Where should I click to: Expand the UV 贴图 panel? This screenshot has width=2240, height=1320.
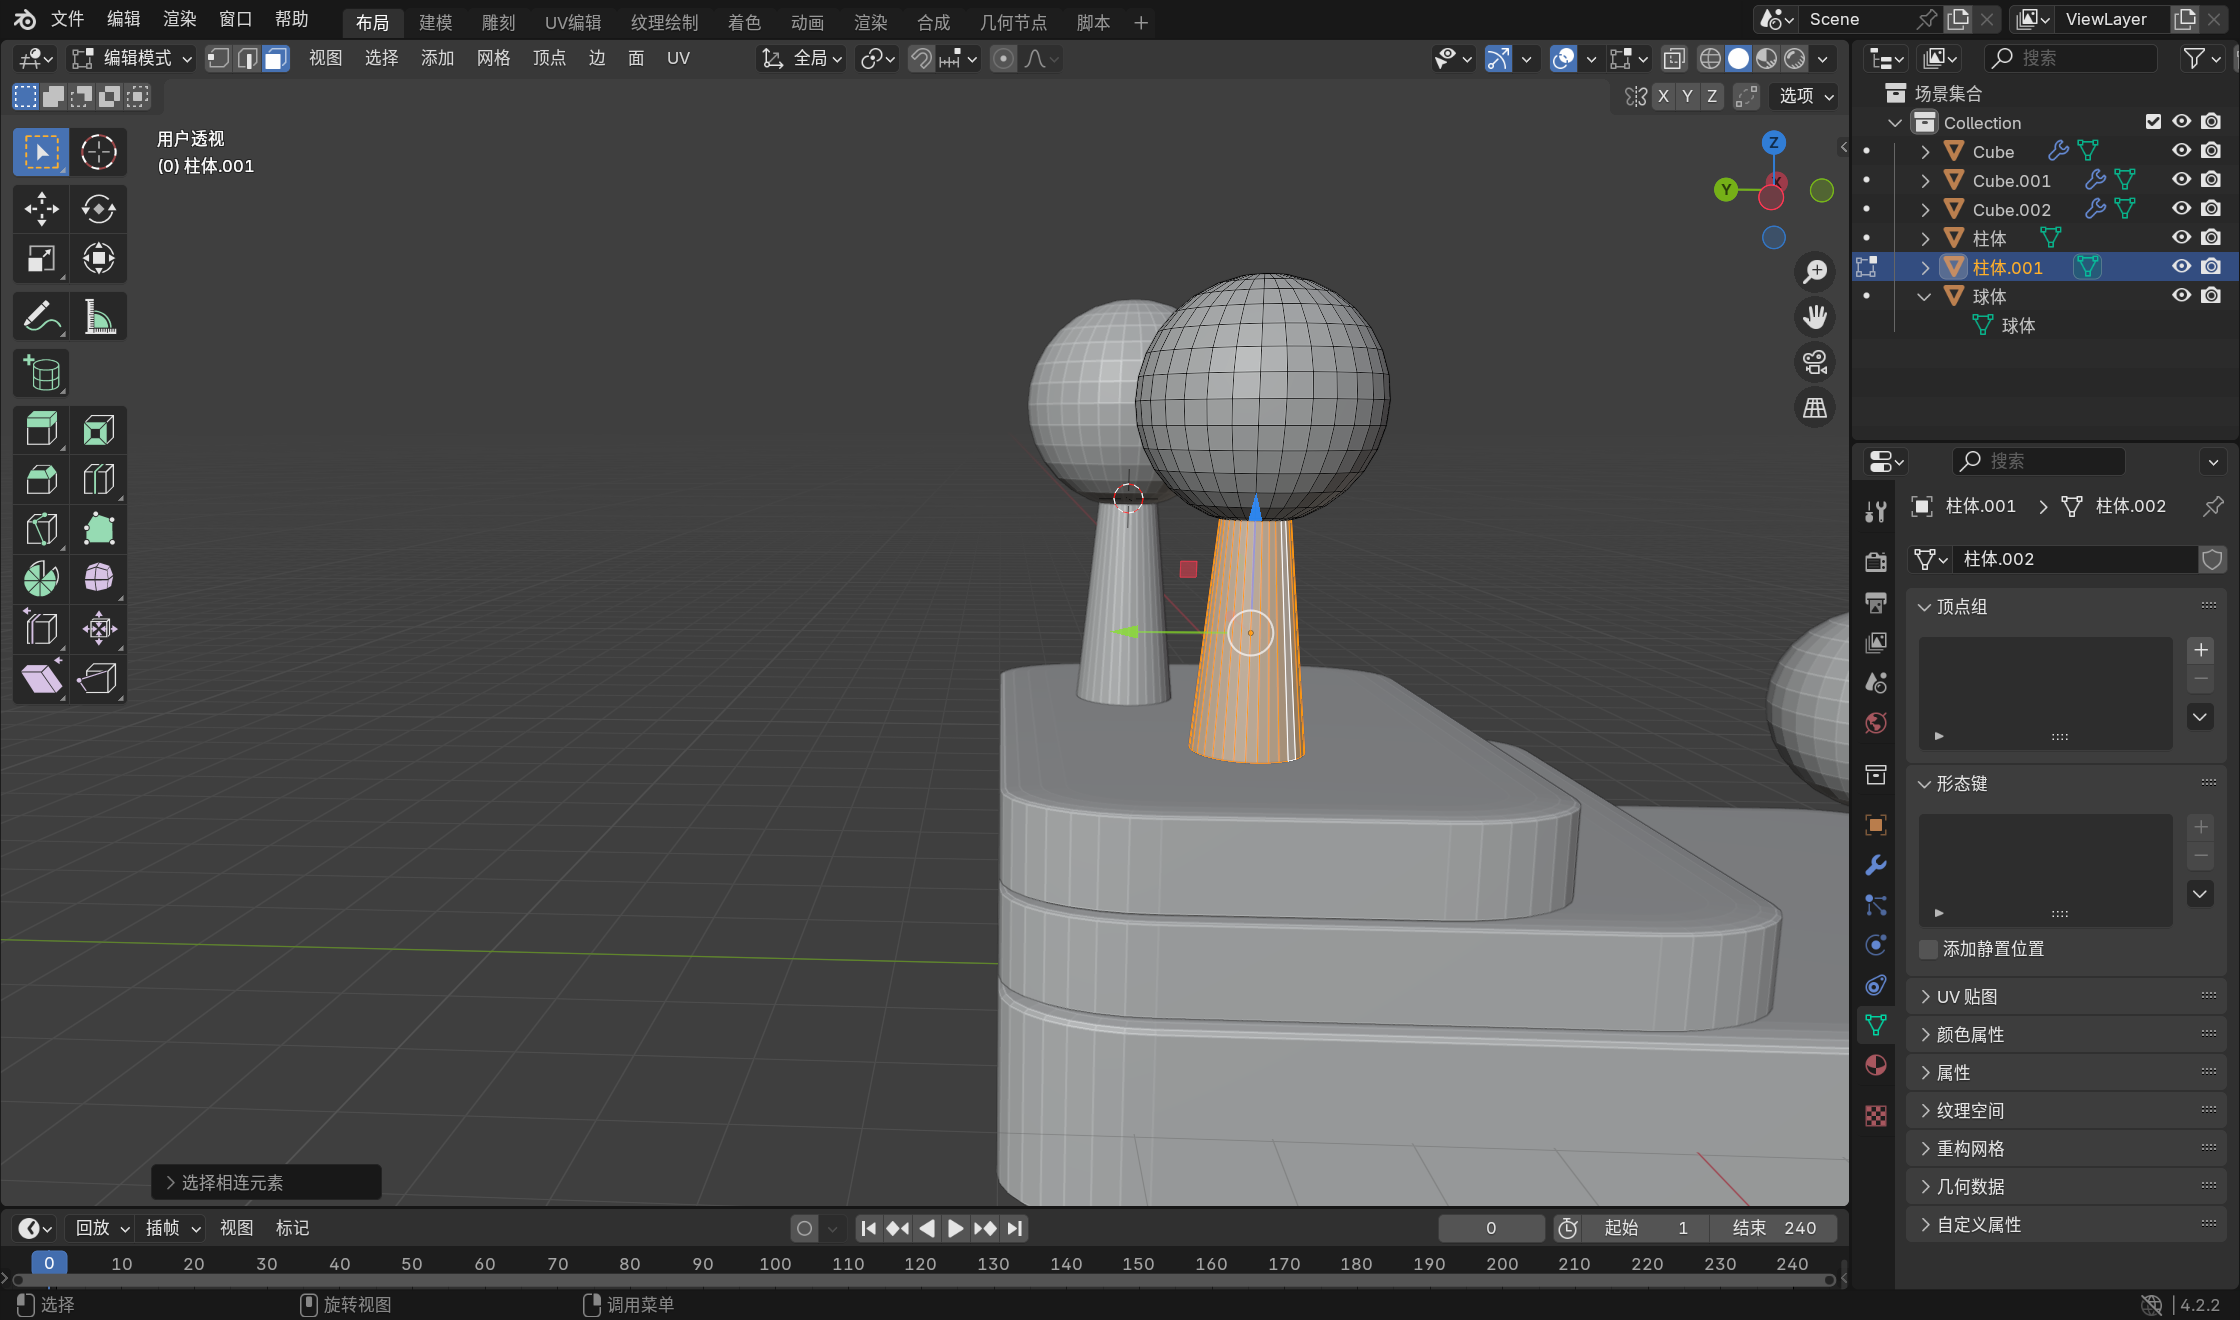1966,996
